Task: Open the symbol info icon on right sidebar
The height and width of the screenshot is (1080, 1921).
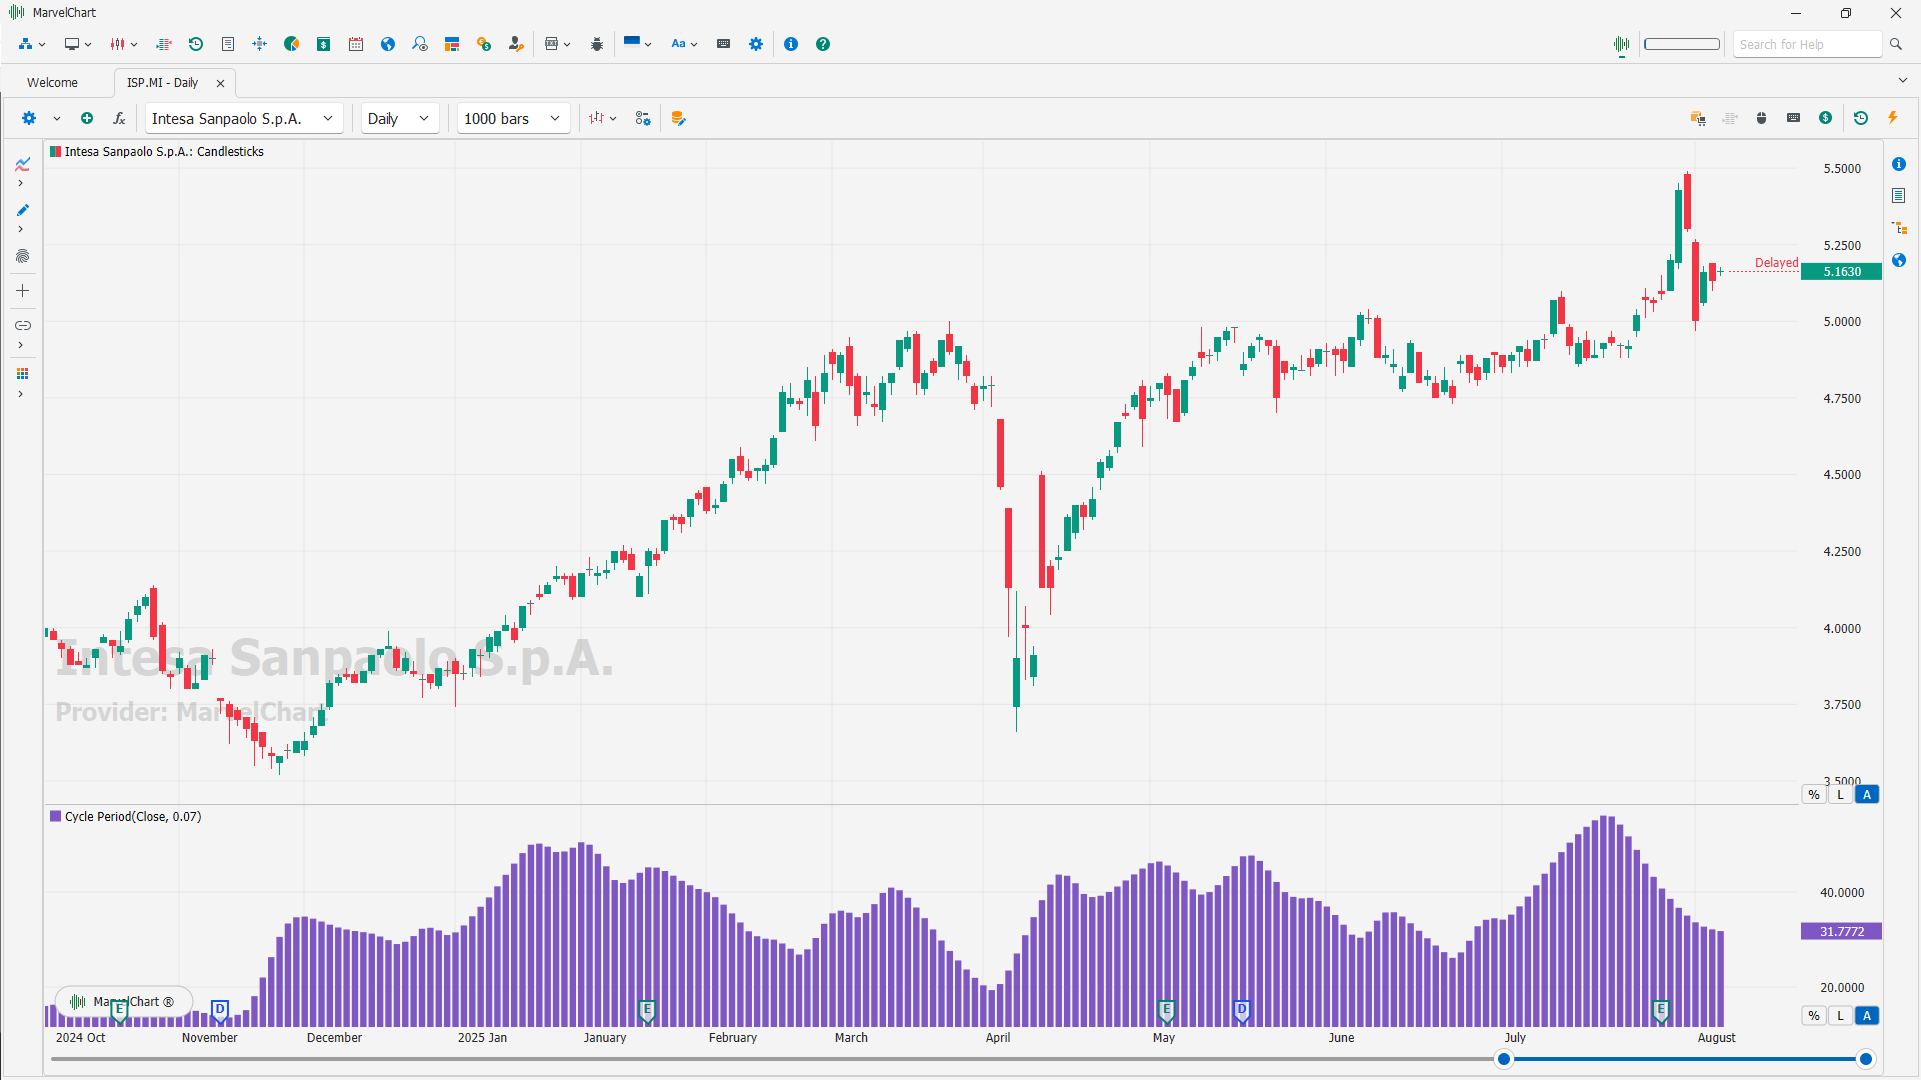Action: pyautogui.click(x=1899, y=164)
